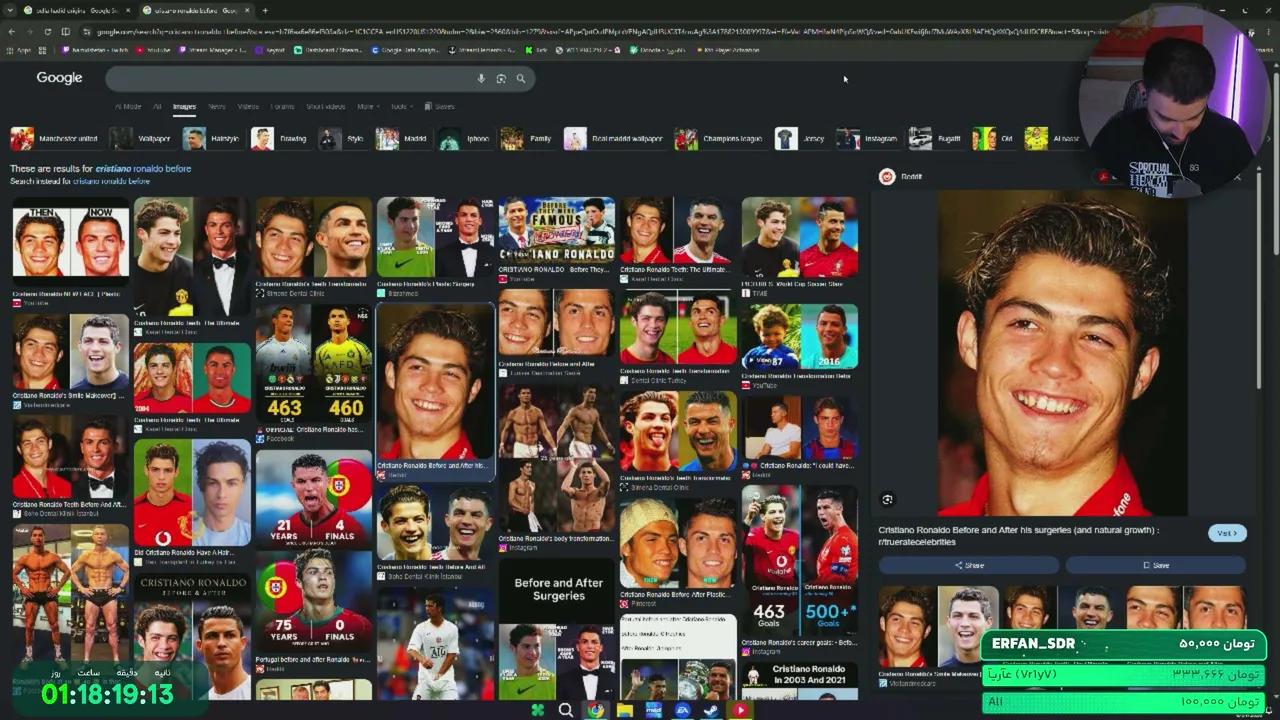The width and height of the screenshot is (1280, 720).
Task: Switch to the All results tab
Action: 157,106
